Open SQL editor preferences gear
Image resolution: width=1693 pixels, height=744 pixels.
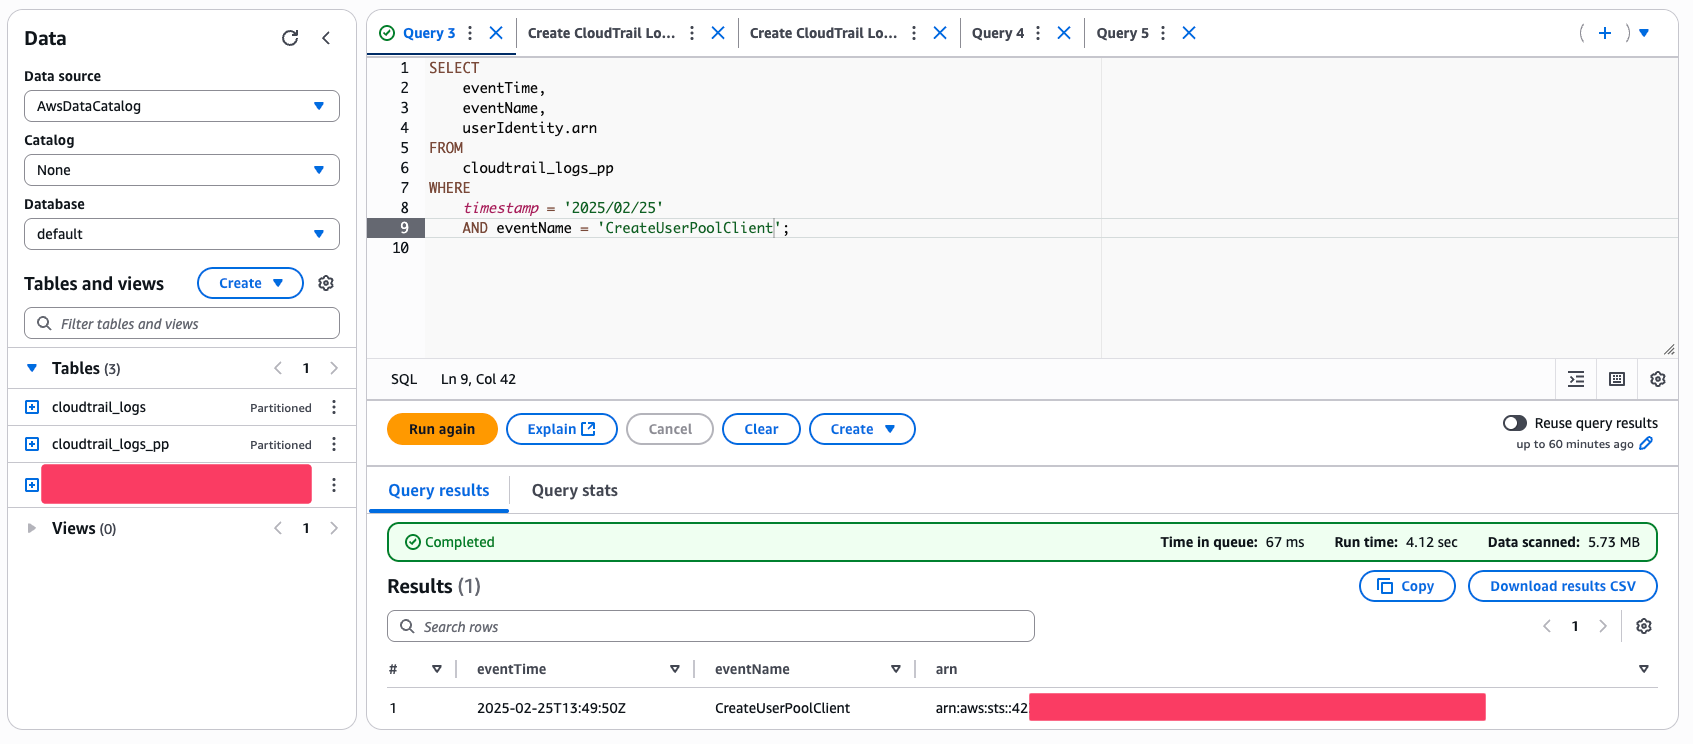1658,379
